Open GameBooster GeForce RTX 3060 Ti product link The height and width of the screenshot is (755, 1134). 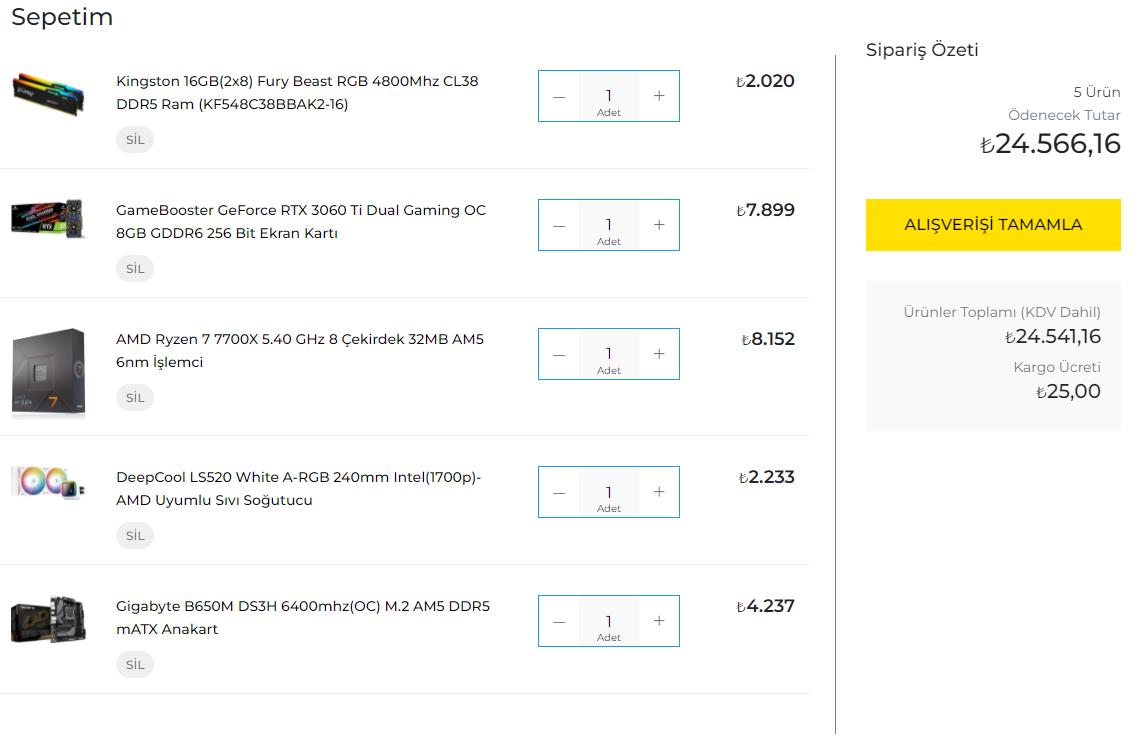pos(301,221)
